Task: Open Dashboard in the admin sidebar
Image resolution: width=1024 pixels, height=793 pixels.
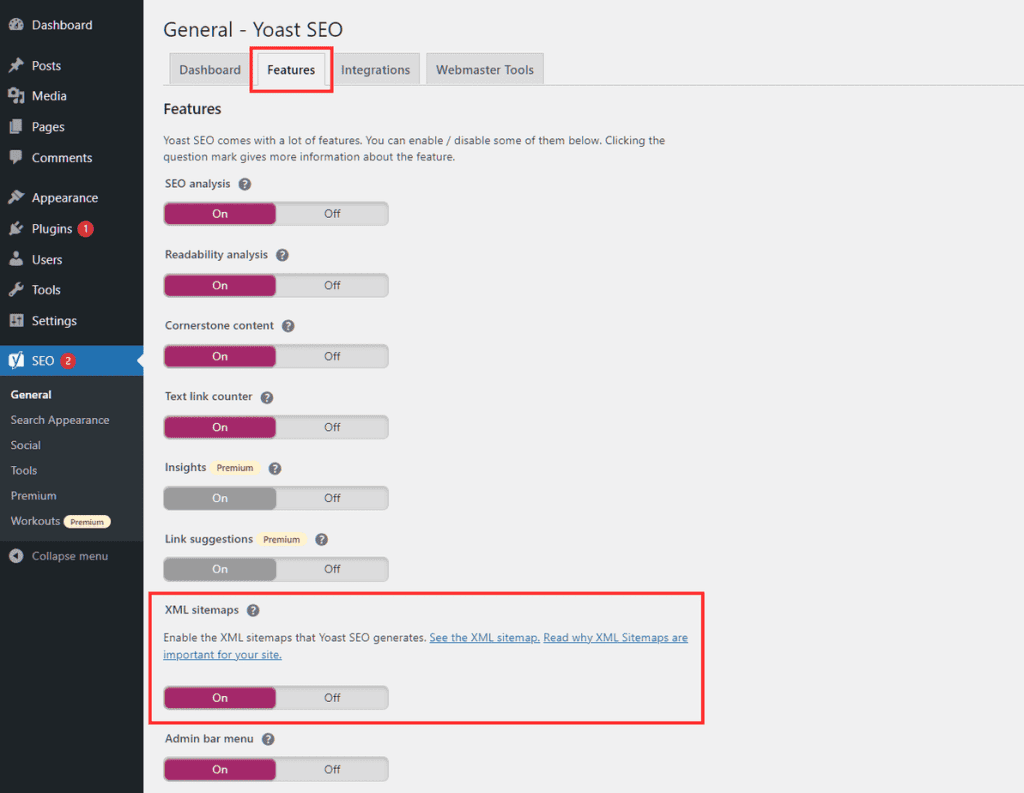Action: pyautogui.click(x=62, y=25)
